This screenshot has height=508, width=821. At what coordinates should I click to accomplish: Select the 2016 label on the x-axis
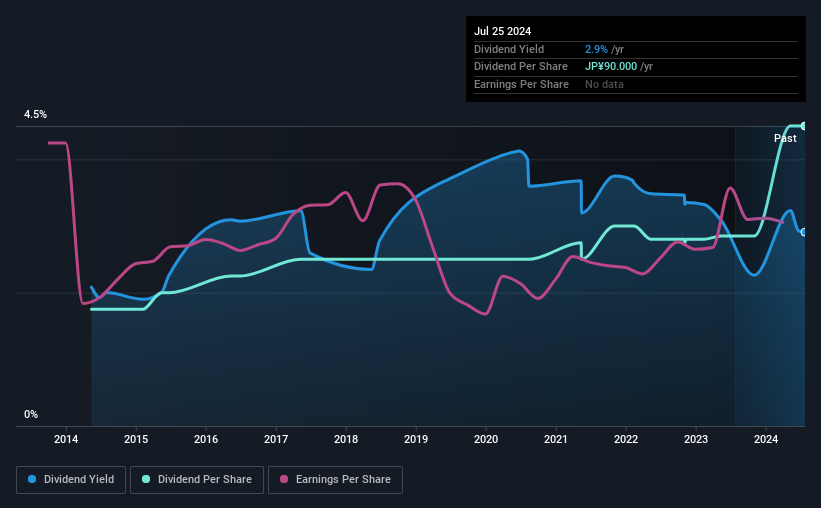(x=206, y=439)
